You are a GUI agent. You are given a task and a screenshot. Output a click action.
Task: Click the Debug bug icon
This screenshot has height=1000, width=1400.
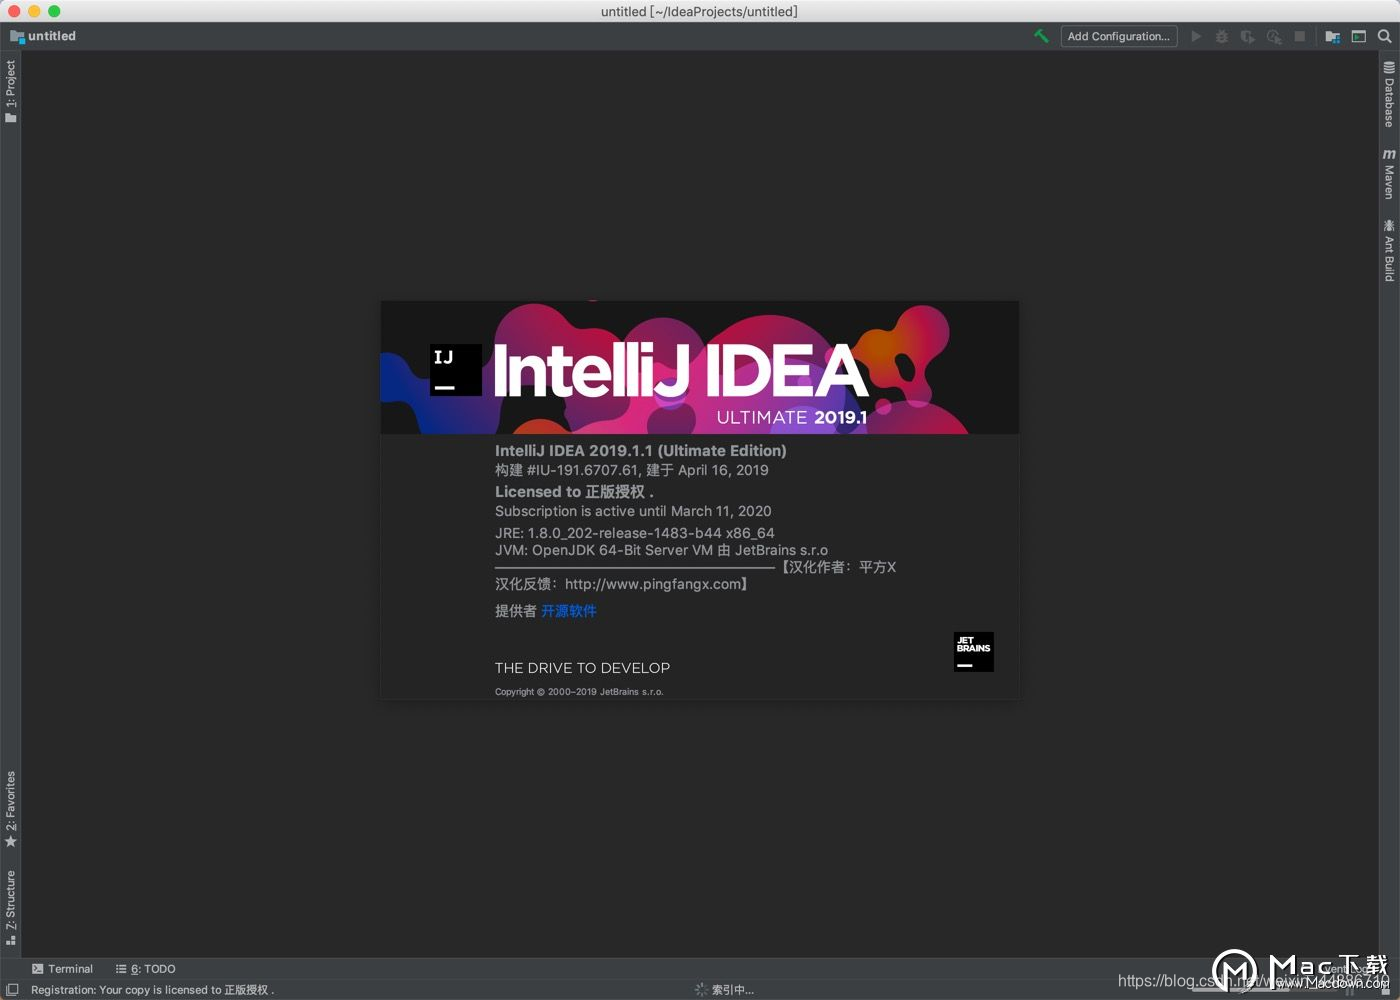[1221, 36]
